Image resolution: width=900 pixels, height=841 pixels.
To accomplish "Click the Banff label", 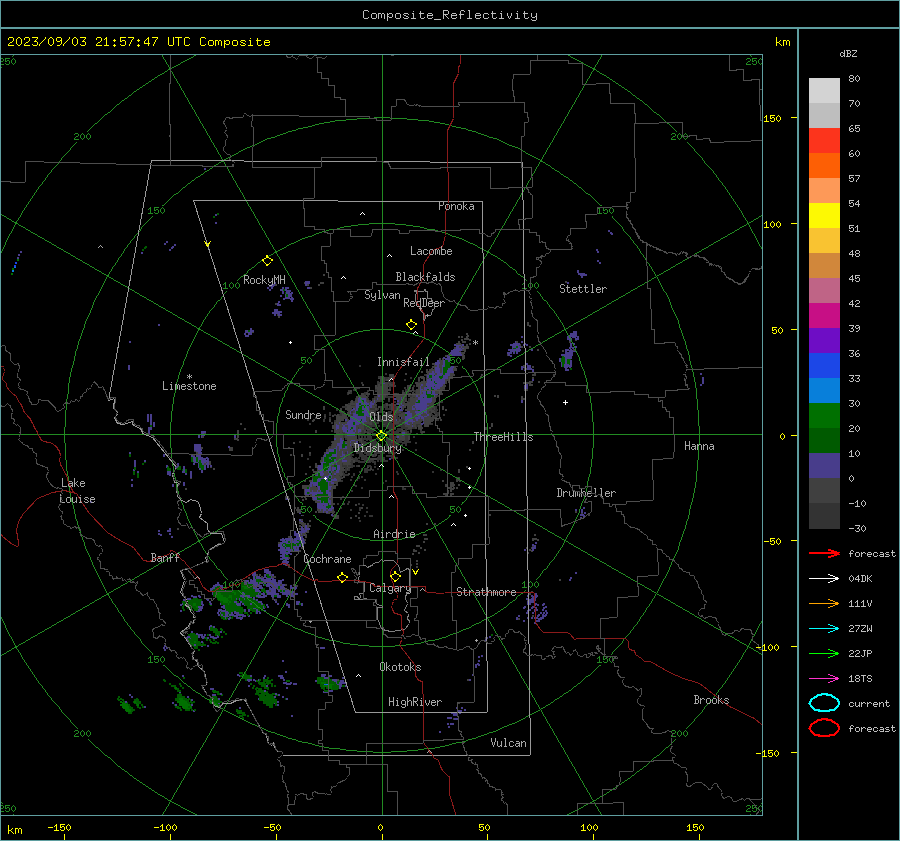I will (x=165, y=557).
